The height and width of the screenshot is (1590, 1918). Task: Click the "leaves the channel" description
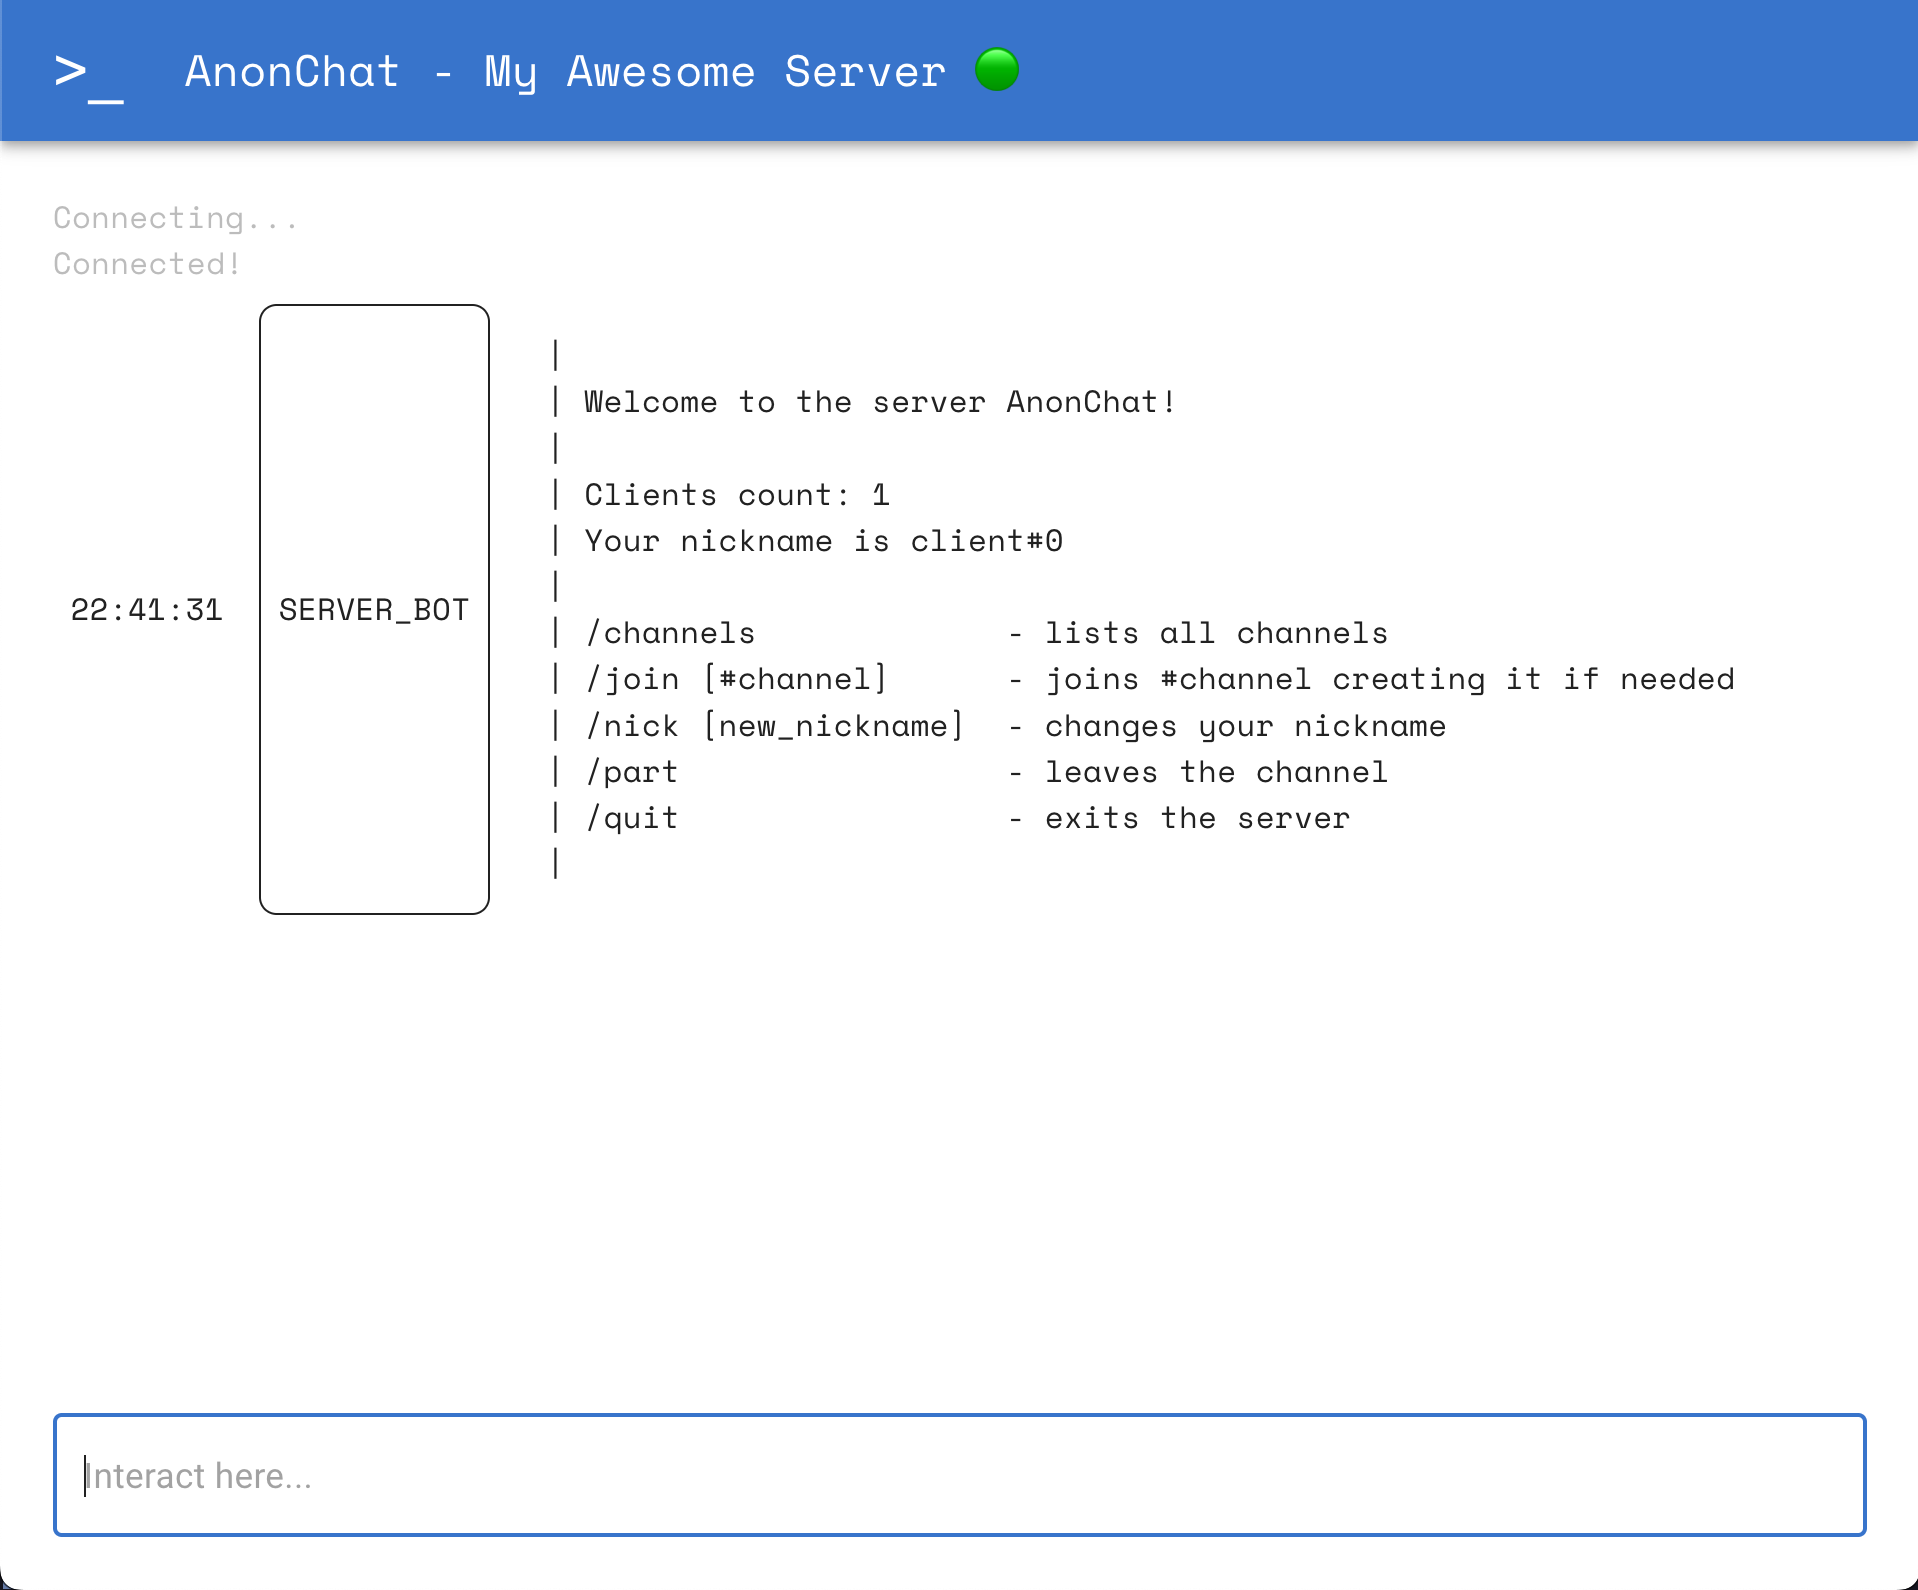(x=1217, y=772)
